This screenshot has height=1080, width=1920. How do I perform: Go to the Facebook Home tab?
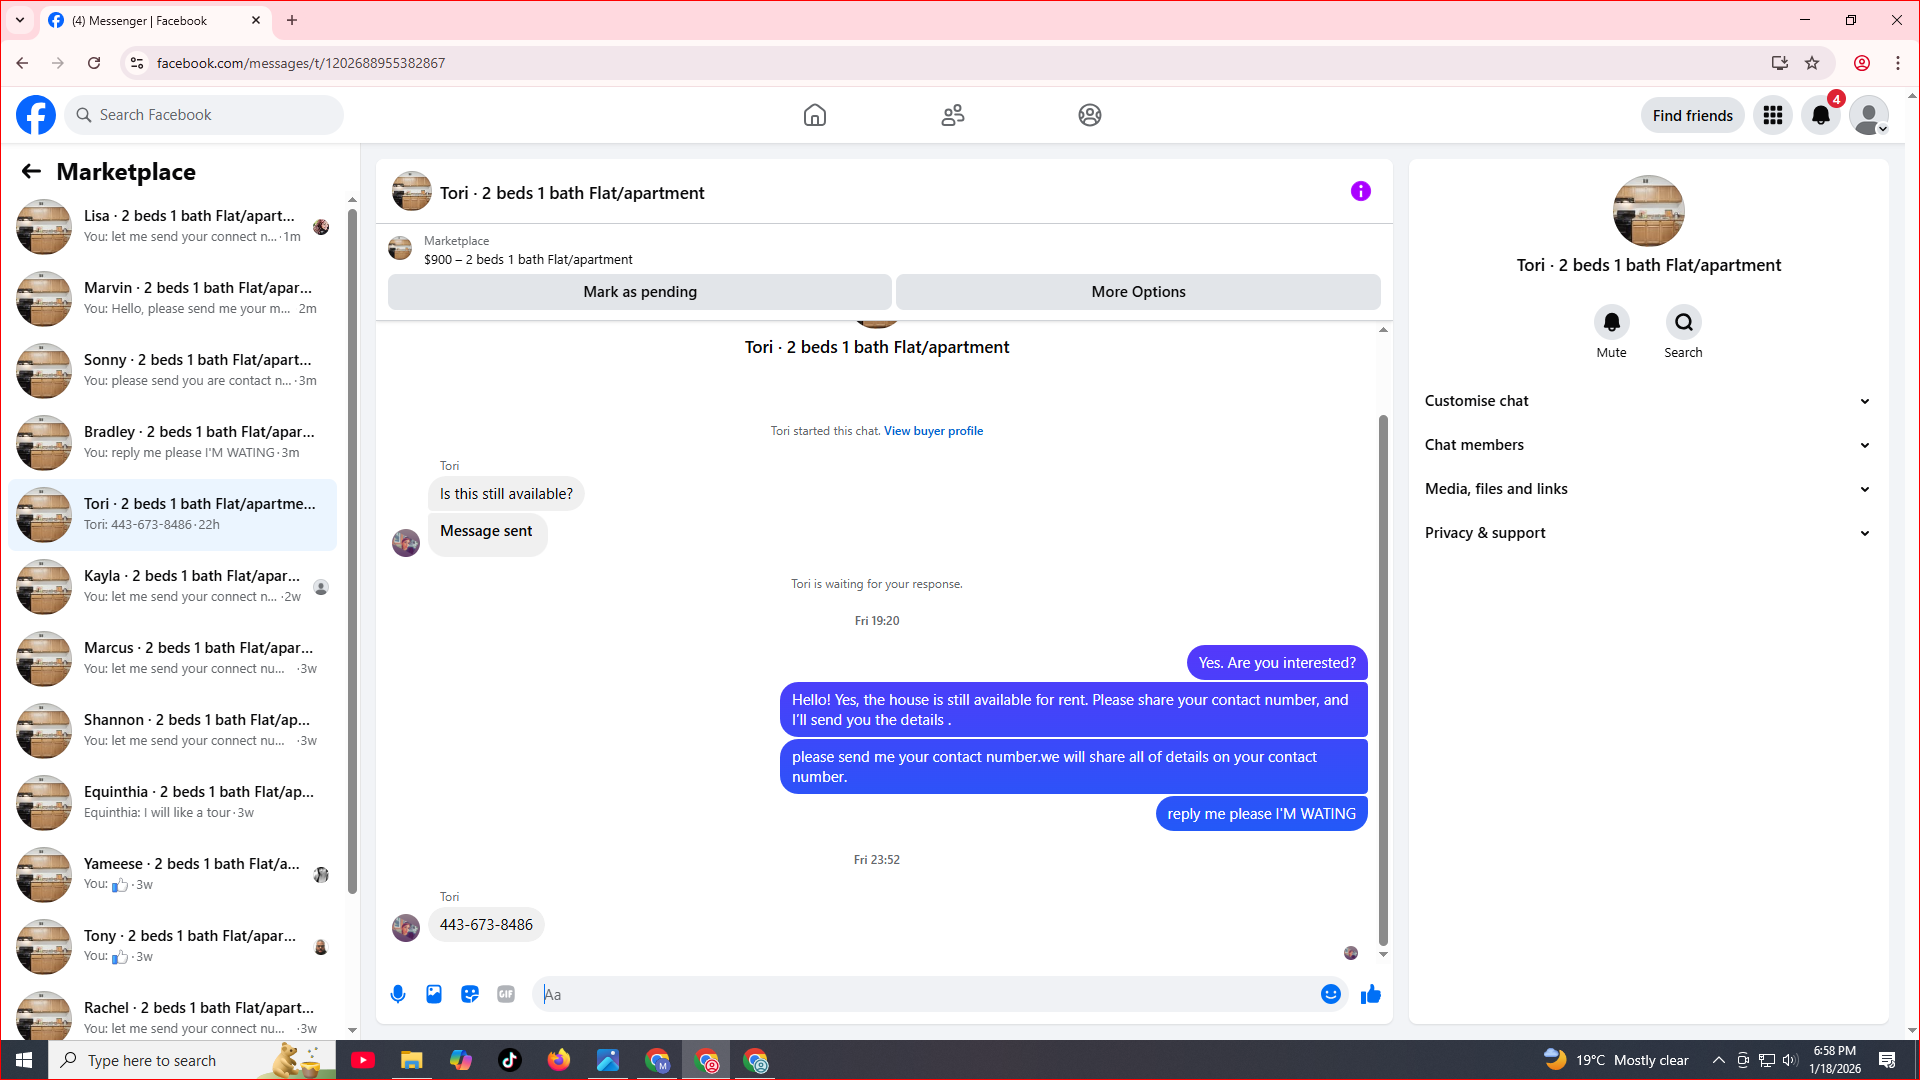(x=814, y=116)
